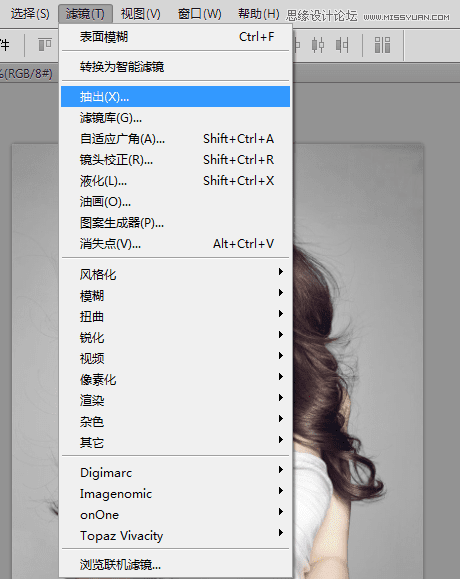This screenshot has height=579, width=460.
Task: Click the woman's photo on canvas
Action: point(358,362)
